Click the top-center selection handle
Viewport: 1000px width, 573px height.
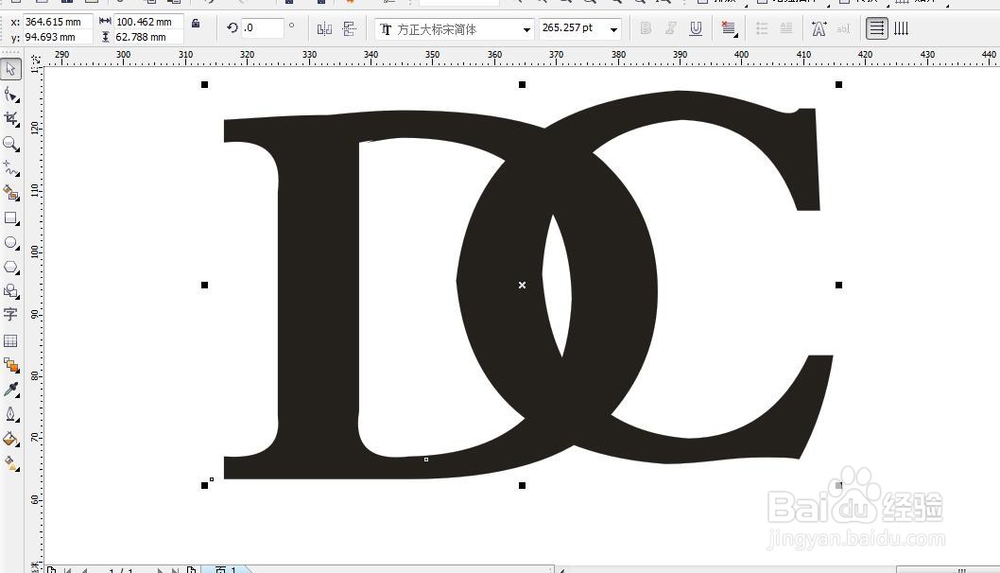pyautogui.click(x=522, y=84)
